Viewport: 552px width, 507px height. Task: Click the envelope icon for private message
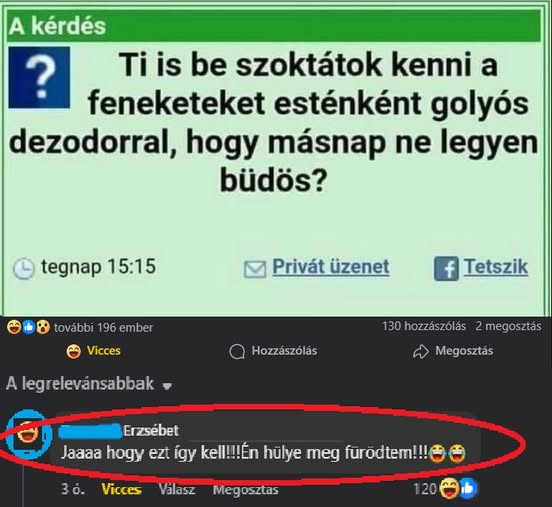point(255,269)
